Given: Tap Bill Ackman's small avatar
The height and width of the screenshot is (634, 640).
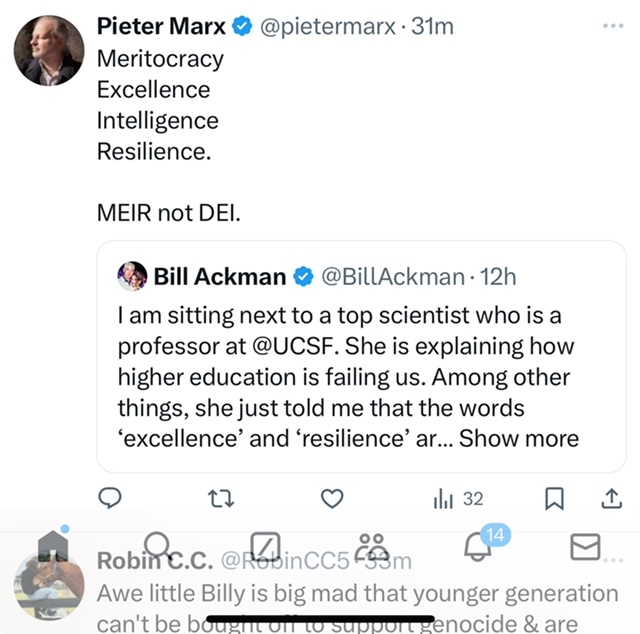Looking at the screenshot, I should (132, 275).
